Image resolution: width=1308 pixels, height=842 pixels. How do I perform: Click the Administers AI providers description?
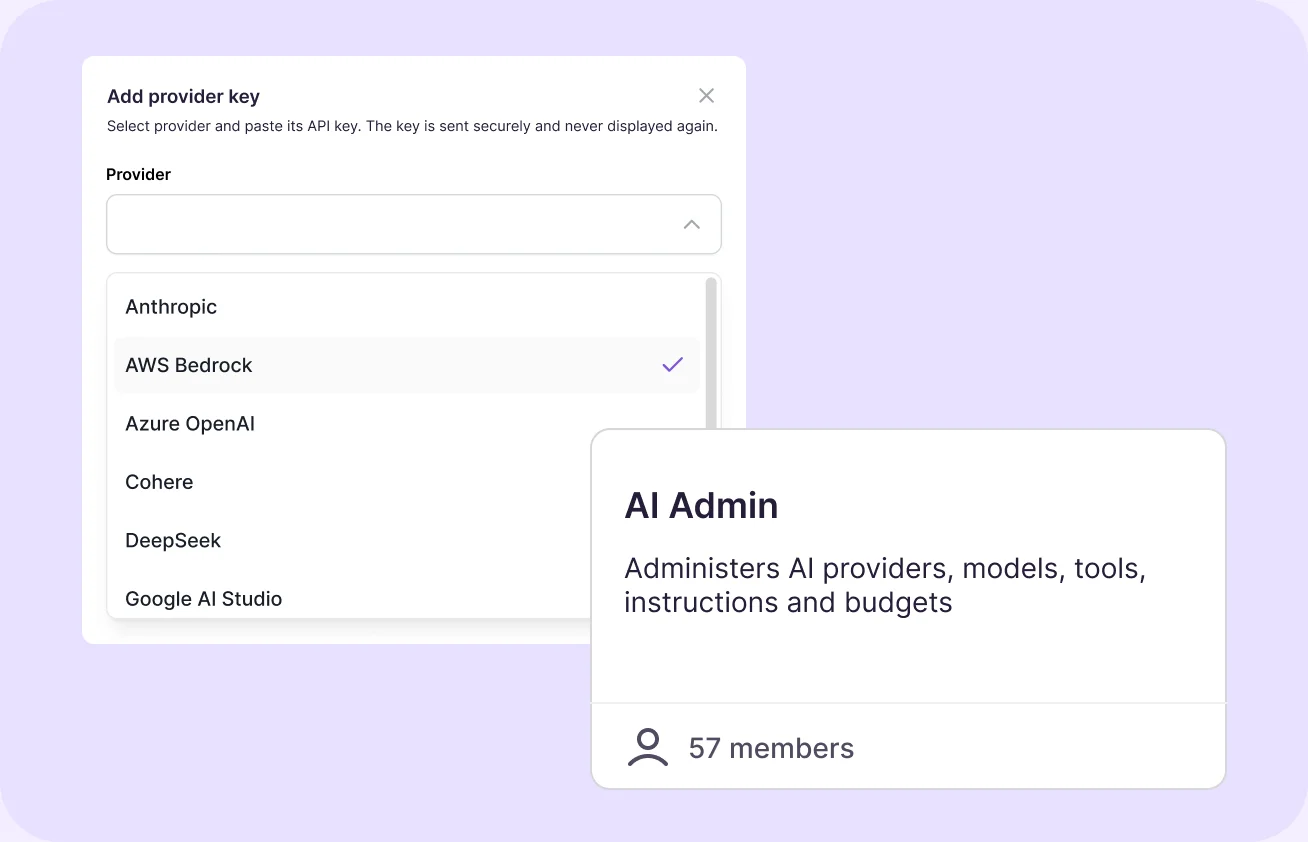point(885,585)
